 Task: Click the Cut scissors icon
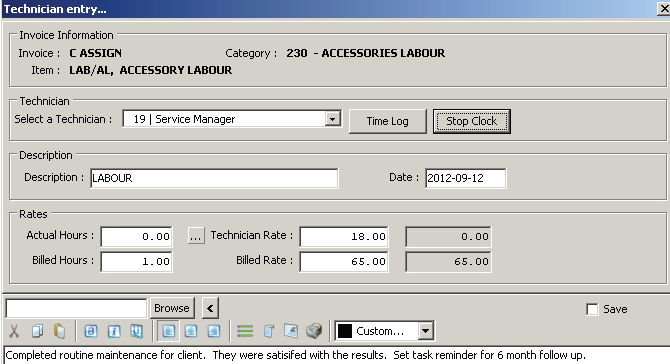14,331
